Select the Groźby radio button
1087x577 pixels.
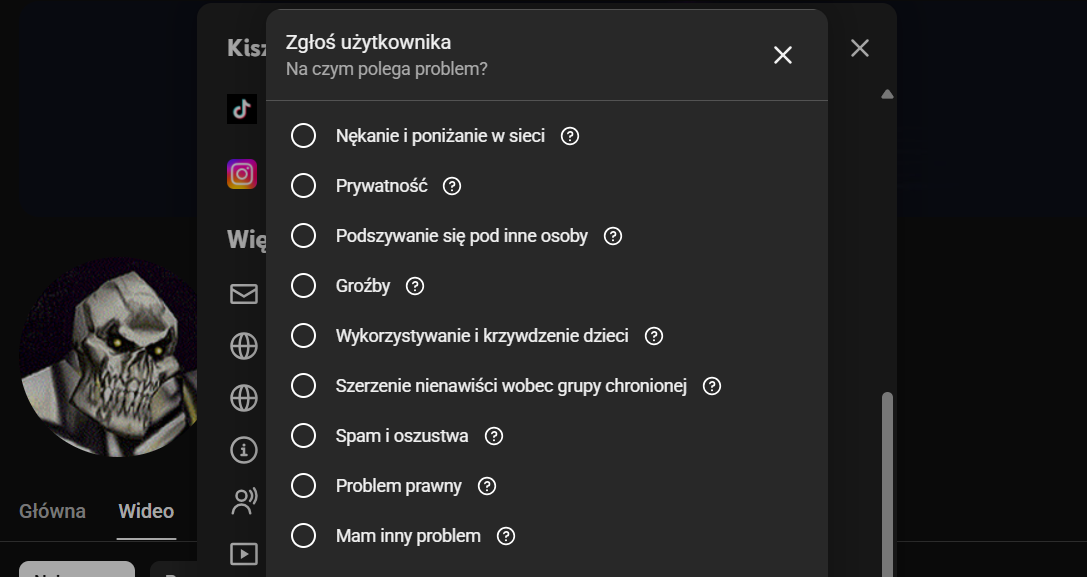coord(303,286)
